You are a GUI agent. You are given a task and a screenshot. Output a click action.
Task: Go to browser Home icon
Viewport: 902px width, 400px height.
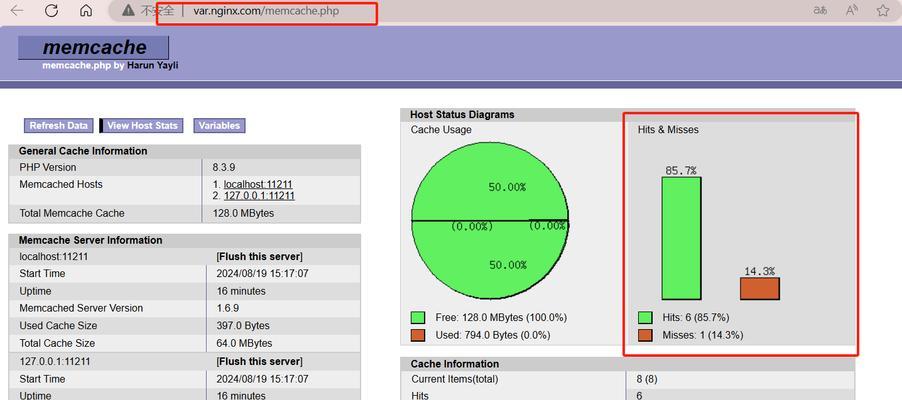pyautogui.click(x=86, y=10)
